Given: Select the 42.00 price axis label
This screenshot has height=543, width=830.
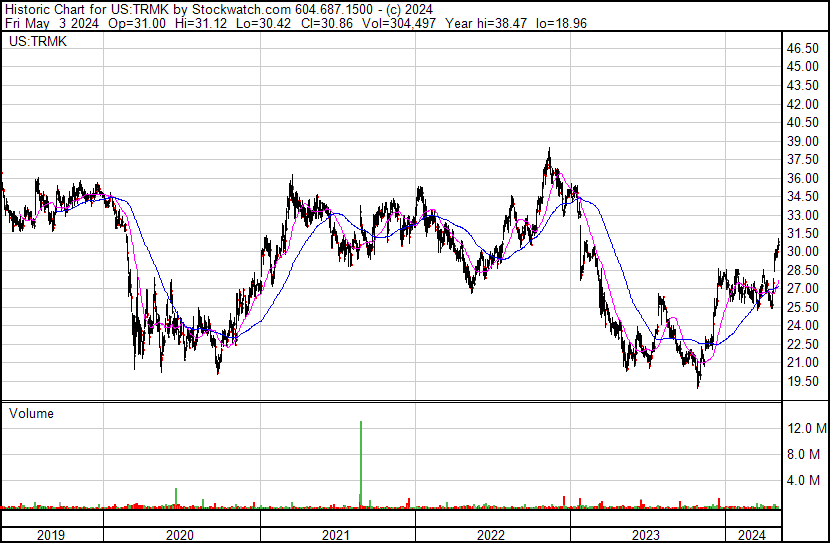Looking at the screenshot, I should pos(803,104).
